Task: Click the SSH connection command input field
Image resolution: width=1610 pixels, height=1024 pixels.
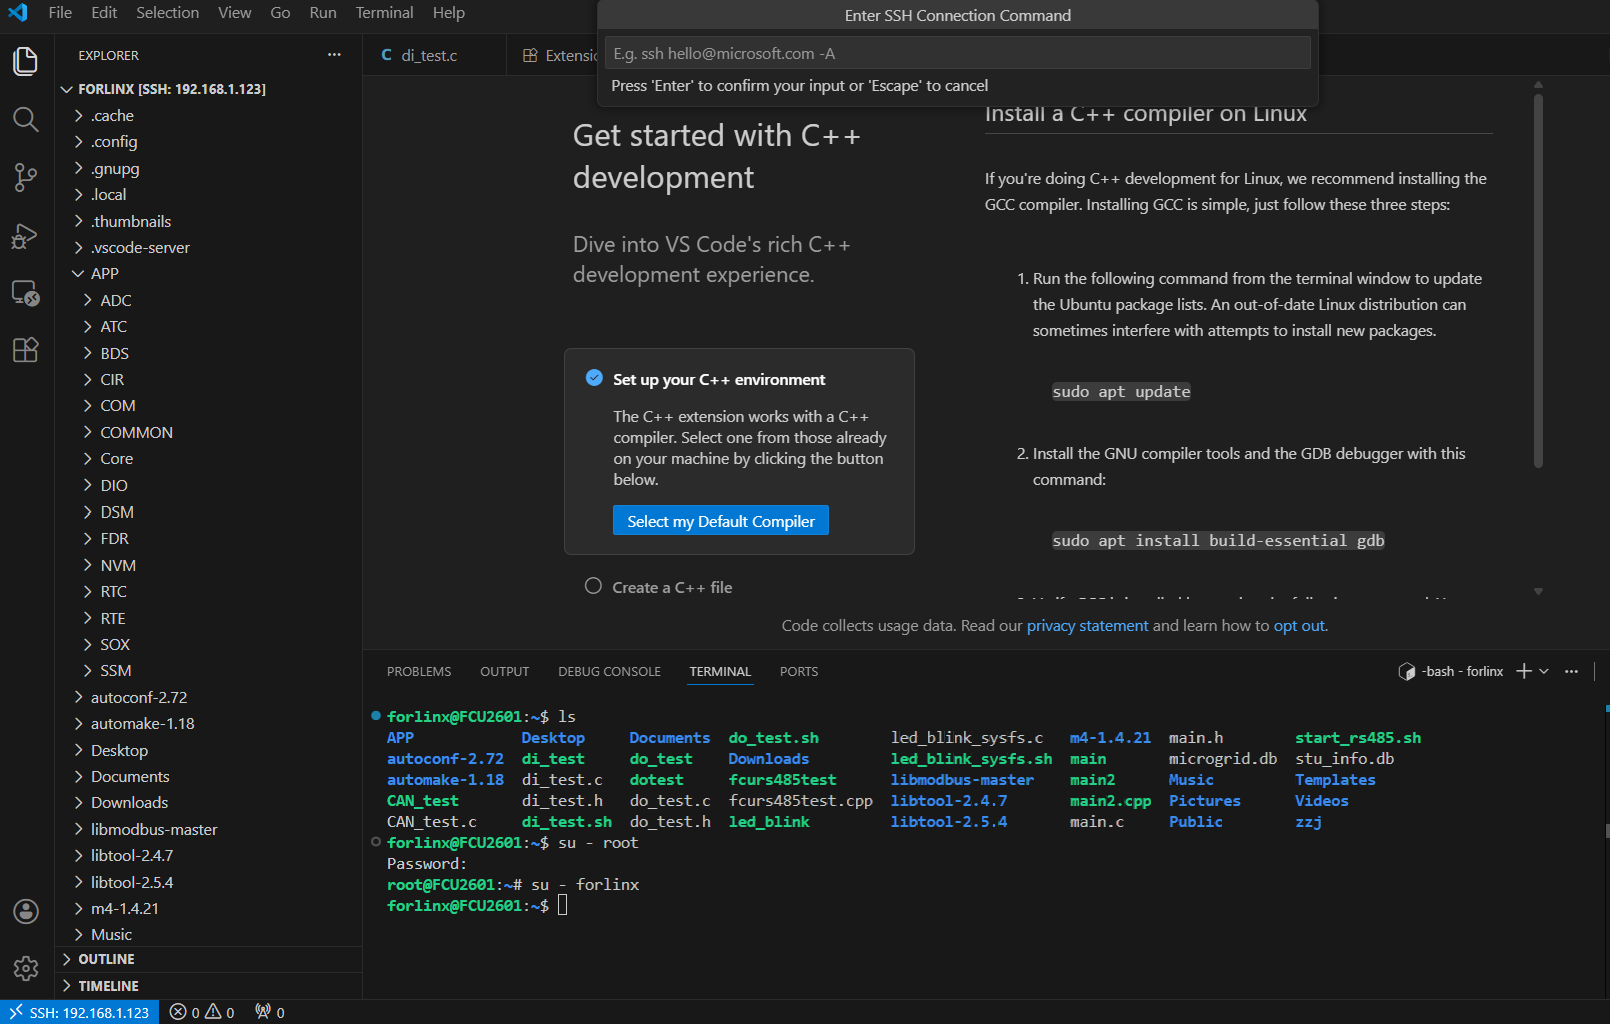Action: 957,53
